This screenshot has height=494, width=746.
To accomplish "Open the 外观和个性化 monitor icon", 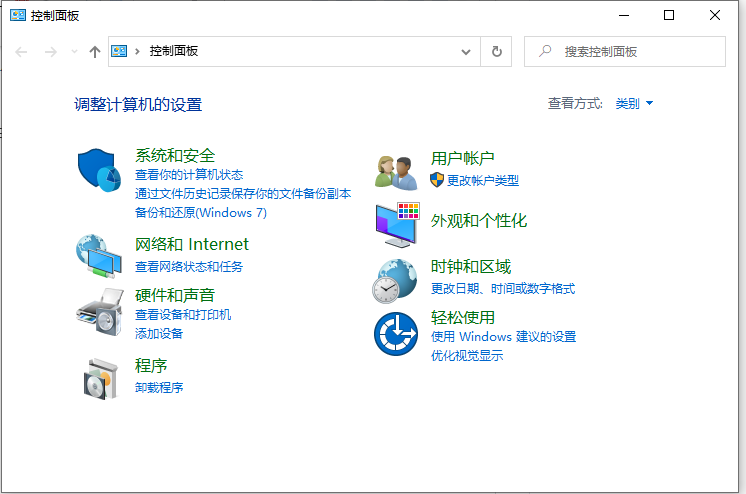I will point(396,224).
